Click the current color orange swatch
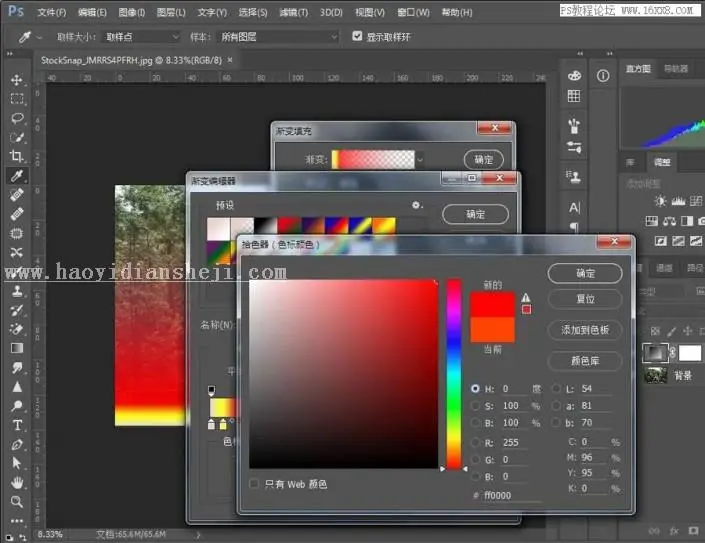The image size is (705, 543). (x=492, y=329)
